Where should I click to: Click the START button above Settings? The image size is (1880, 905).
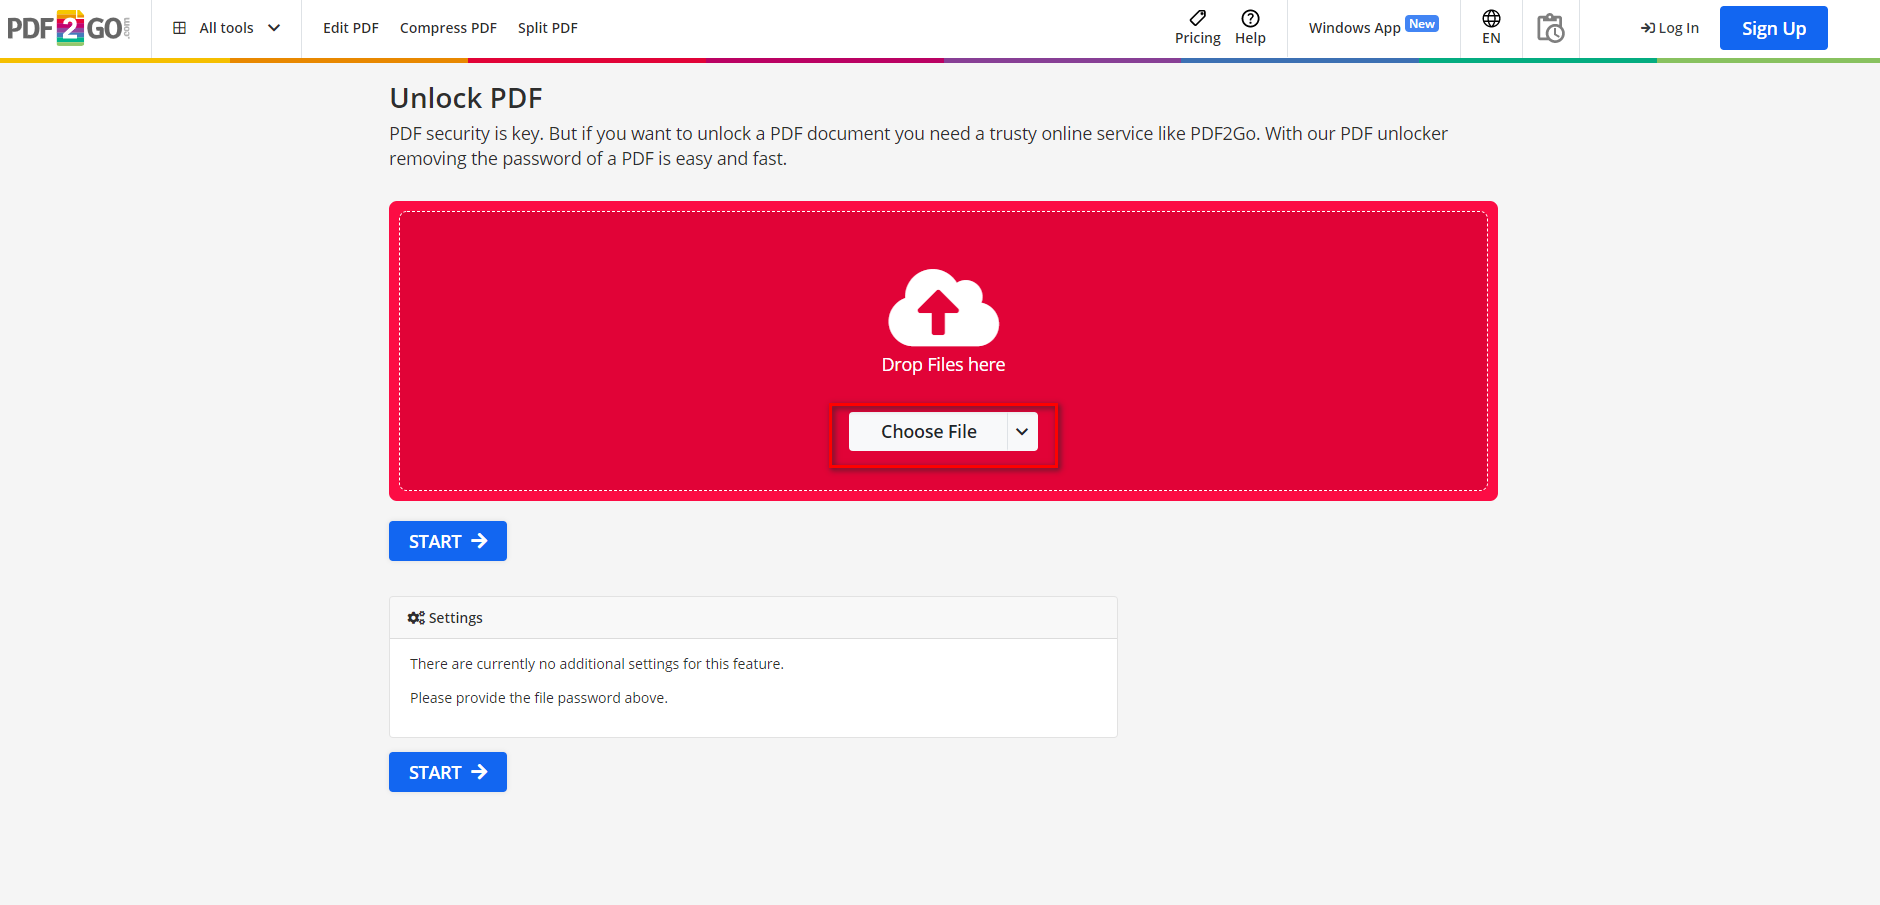coord(448,541)
